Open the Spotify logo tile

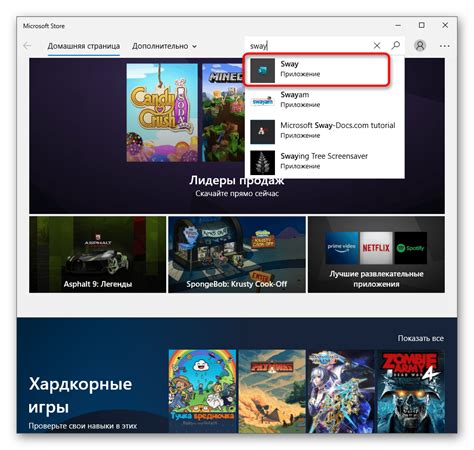[411, 248]
